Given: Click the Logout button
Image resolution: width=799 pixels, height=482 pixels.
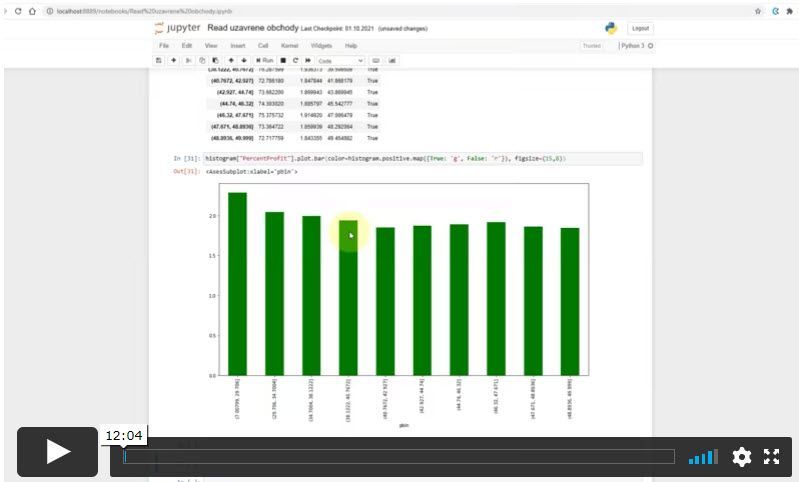Looking at the screenshot, I should tap(640, 29).
